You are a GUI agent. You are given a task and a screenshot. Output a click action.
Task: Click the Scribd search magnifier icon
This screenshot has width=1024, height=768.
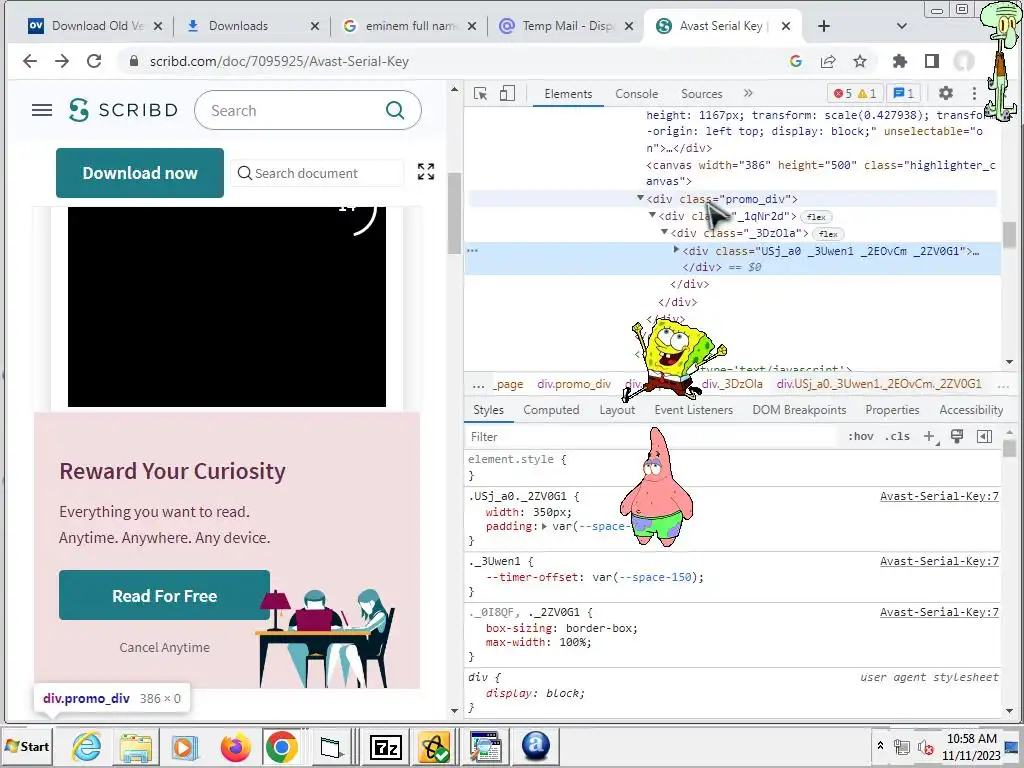[x=395, y=110]
